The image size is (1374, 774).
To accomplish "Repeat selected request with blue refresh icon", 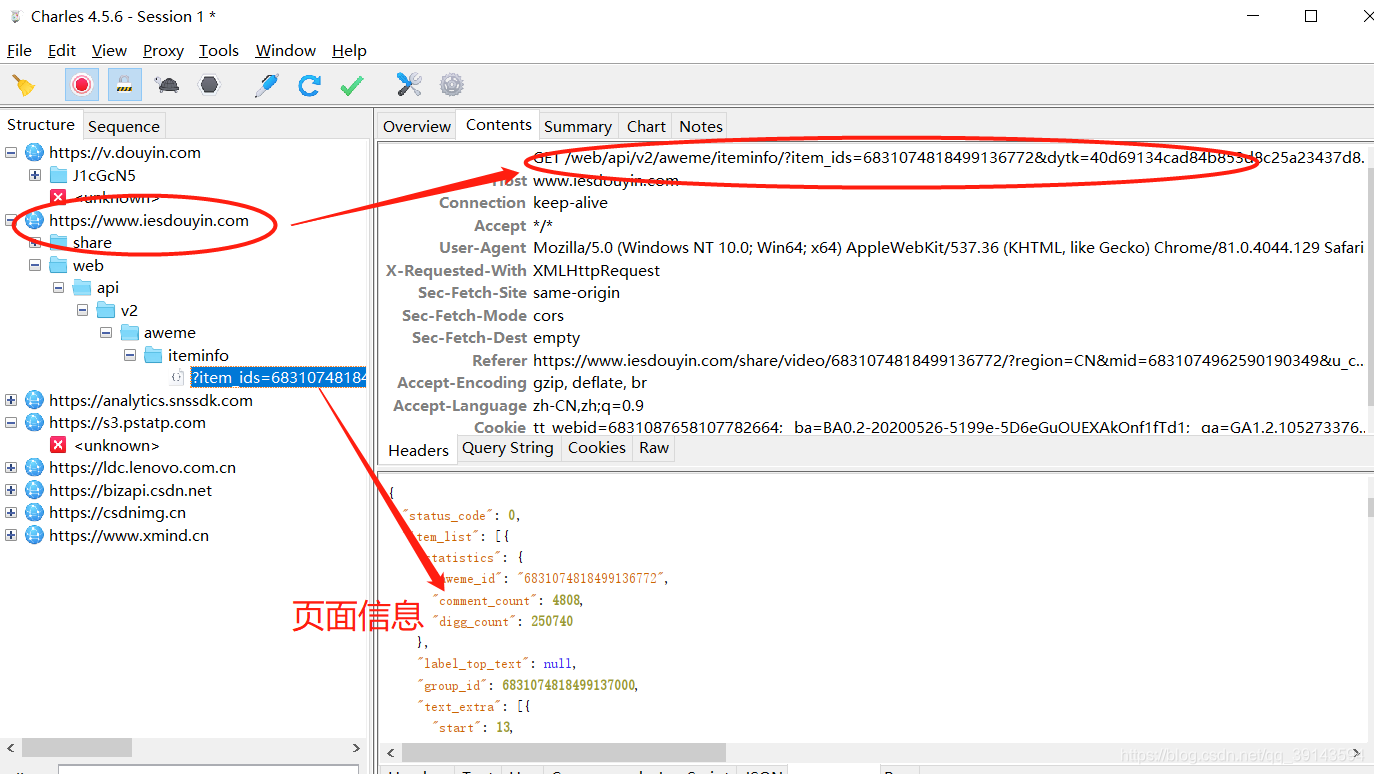I will pos(309,85).
